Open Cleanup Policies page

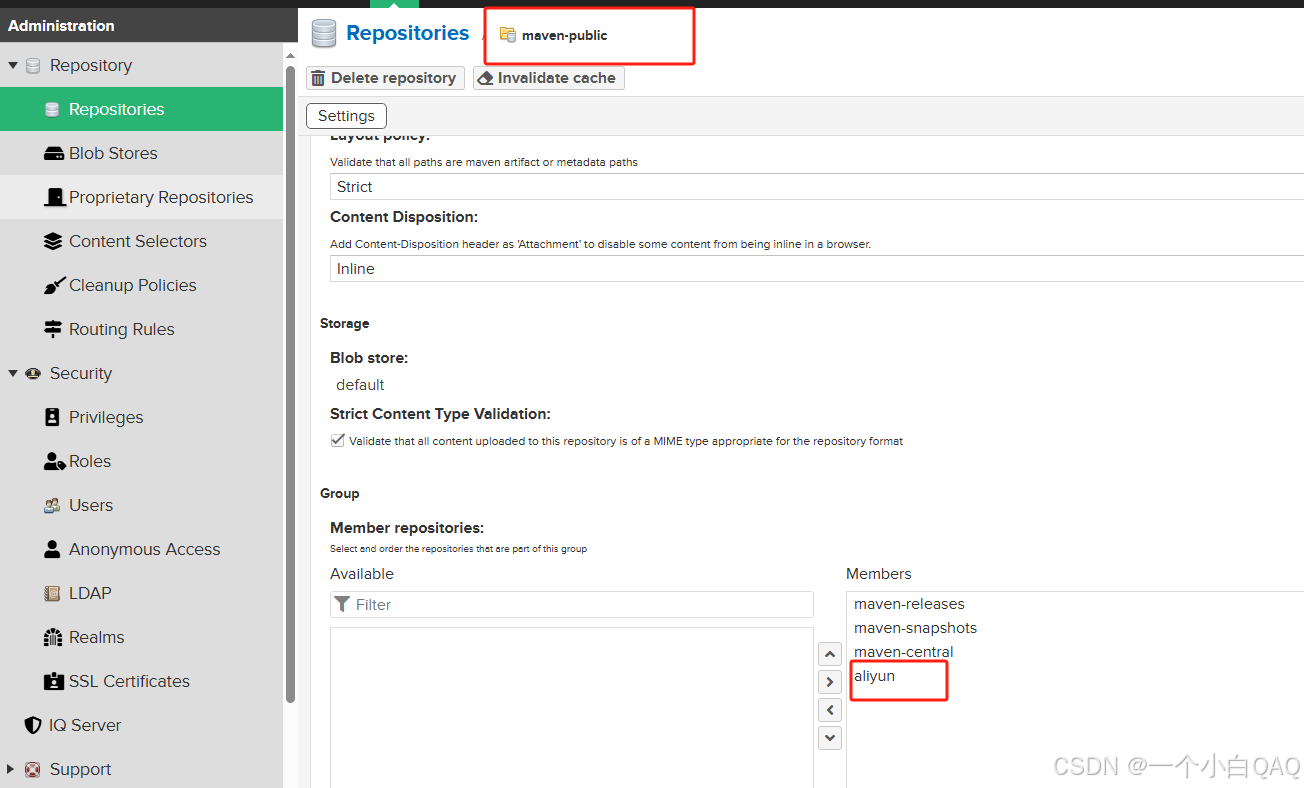[142, 285]
